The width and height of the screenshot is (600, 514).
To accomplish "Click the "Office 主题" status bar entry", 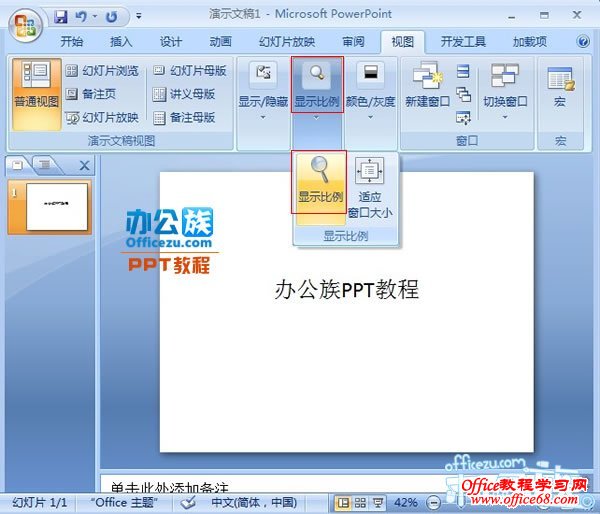I will pos(124,502).
